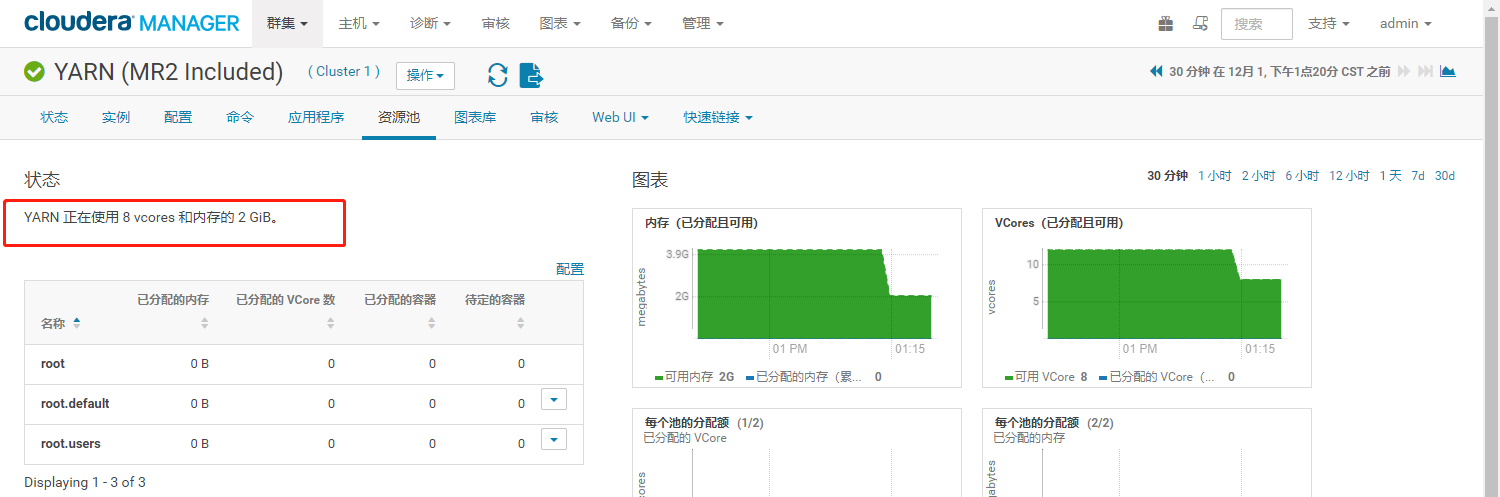Open the 支持 dropdown menu
The height and width of the screenshot is (497, 1500).
pyautogui.click(x=1329, y=23)
